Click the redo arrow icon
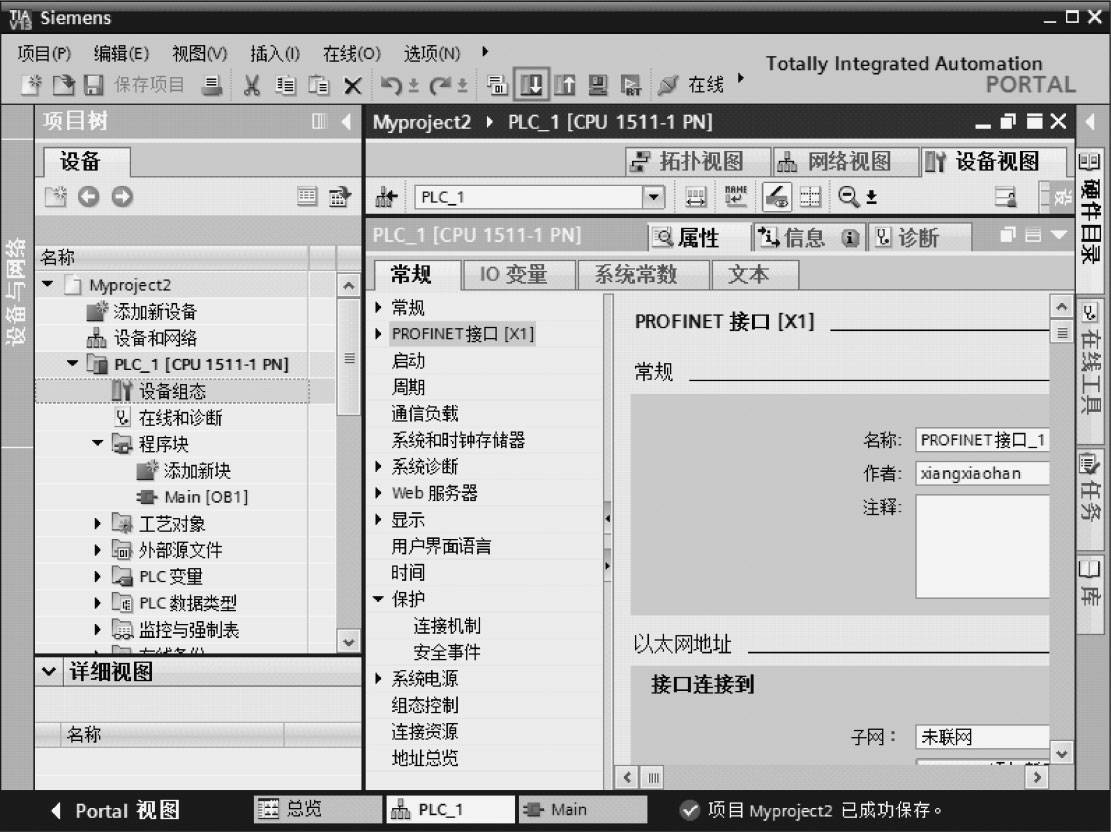This screenshot has height=832, width=1111. (x=439, y=85)
